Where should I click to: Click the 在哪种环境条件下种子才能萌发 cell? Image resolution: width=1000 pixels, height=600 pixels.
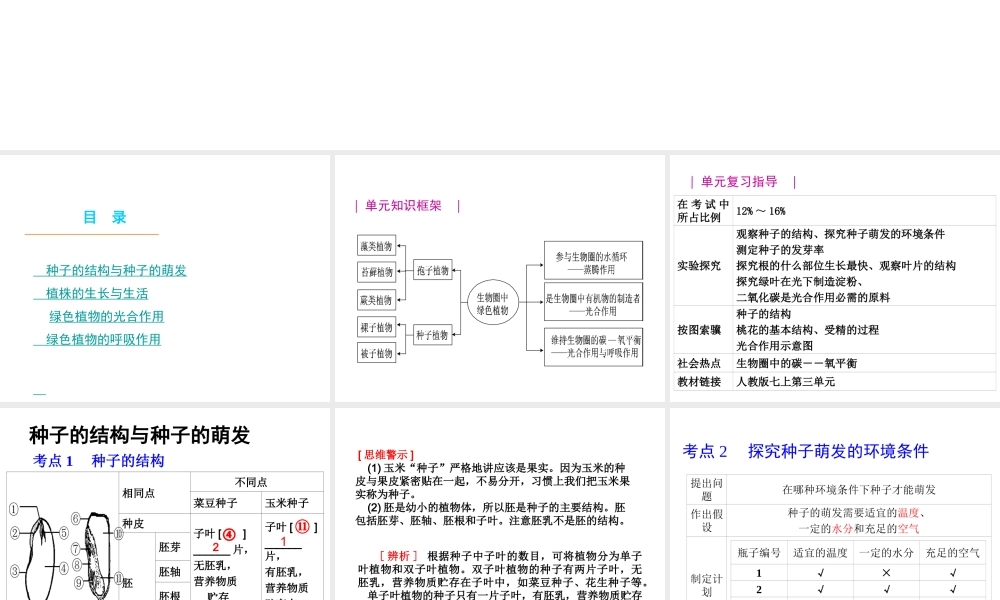(858, 490)
